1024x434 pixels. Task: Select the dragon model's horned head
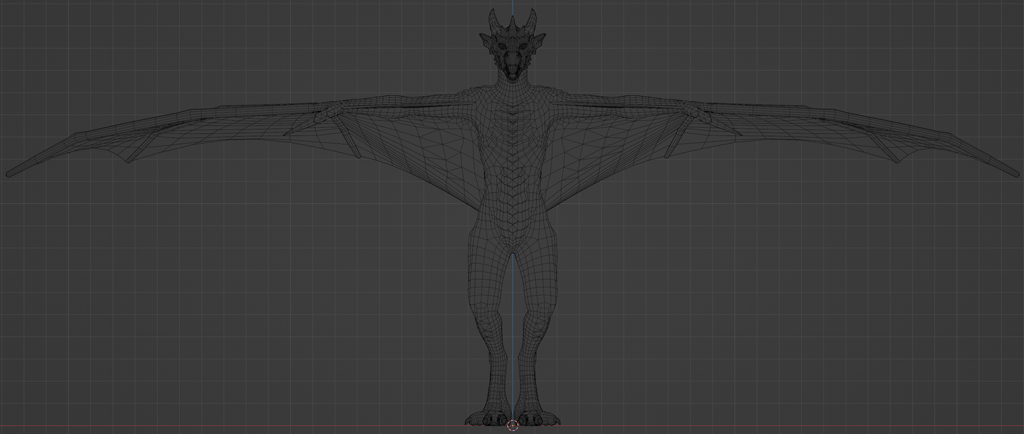click(513, 46)
